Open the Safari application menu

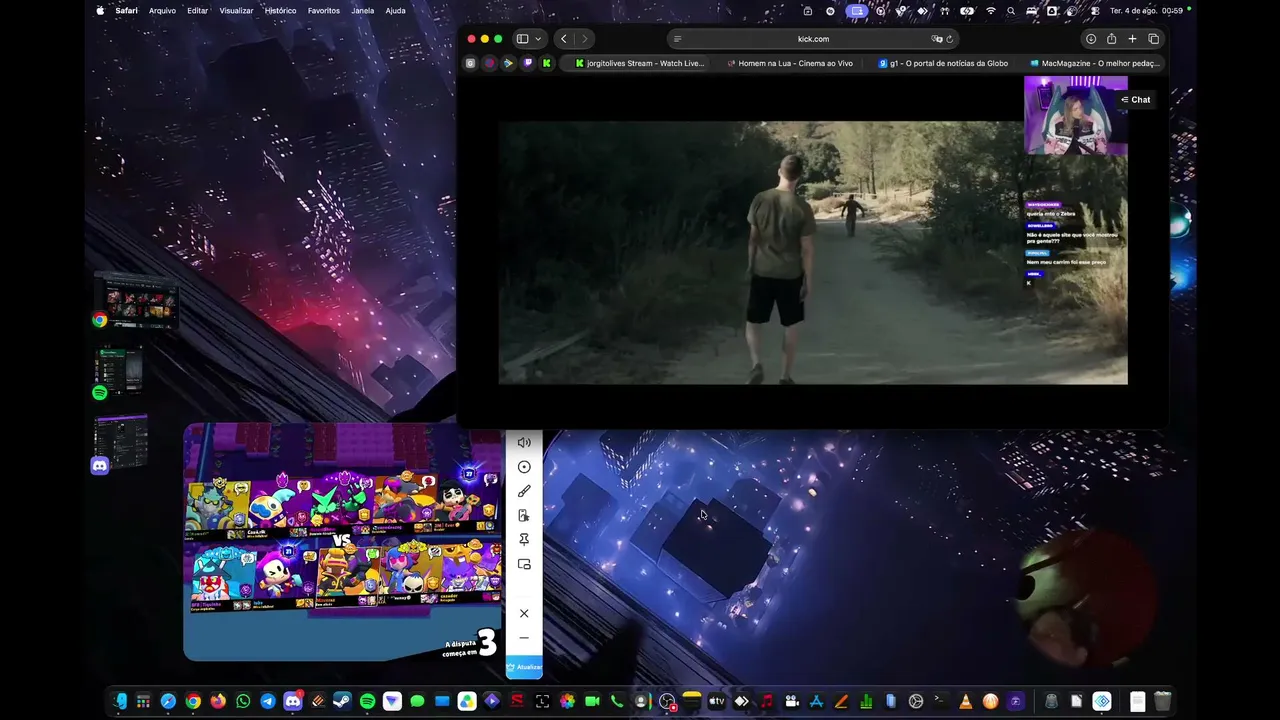click(x=126, y=11)
